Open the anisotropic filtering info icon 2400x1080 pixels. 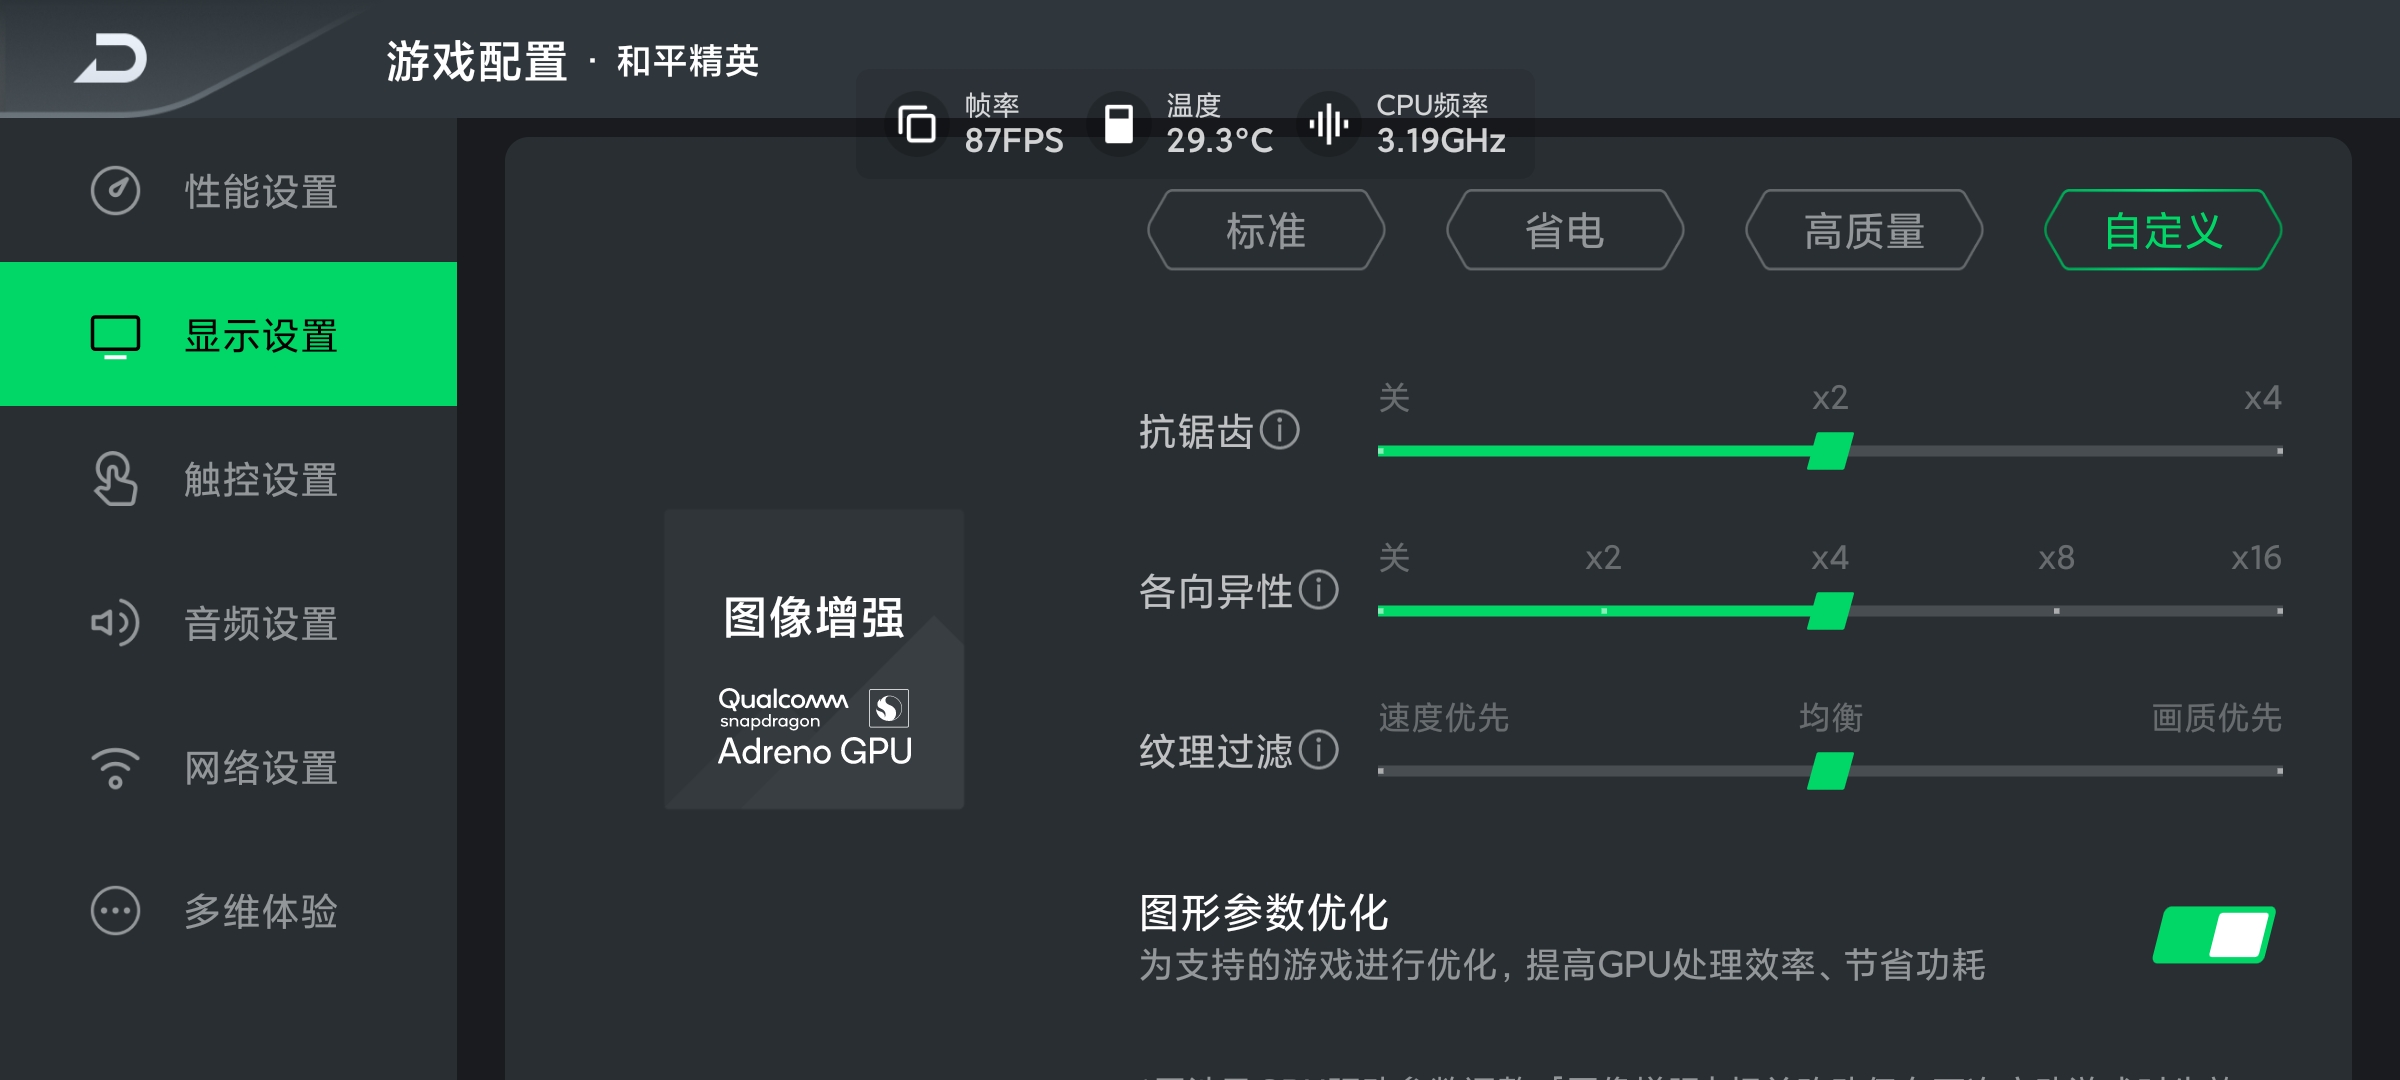tap(1319, 590)
